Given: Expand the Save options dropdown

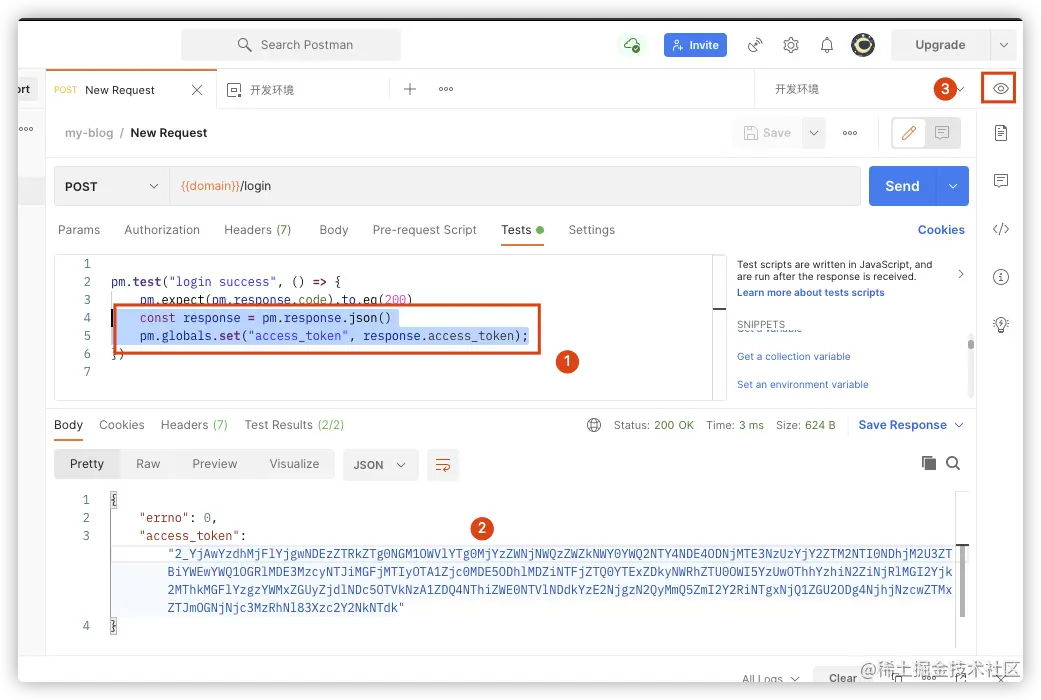Looking at the screenshot, I should 814,133.
